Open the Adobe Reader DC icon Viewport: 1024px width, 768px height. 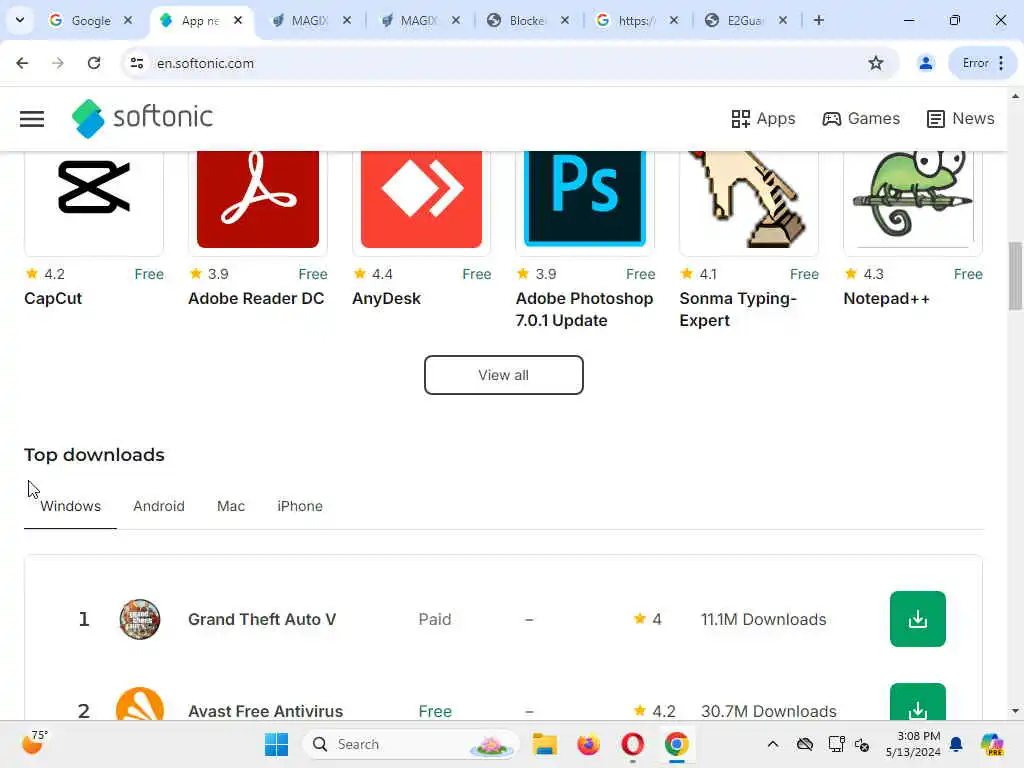[x=258, y=200]
